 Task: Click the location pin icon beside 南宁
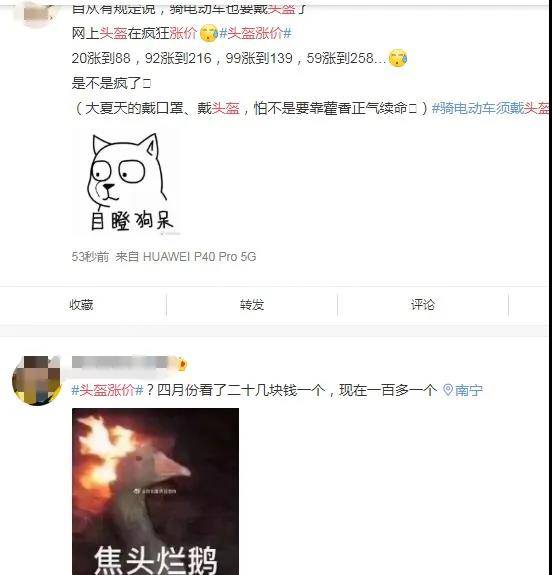448,390
